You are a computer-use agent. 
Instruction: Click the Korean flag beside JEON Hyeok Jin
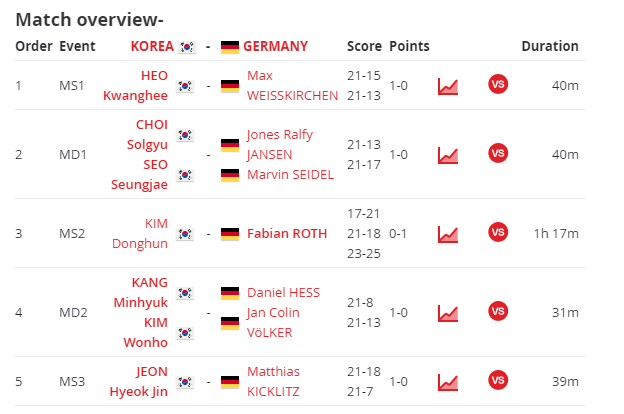[x=185, y=382]
